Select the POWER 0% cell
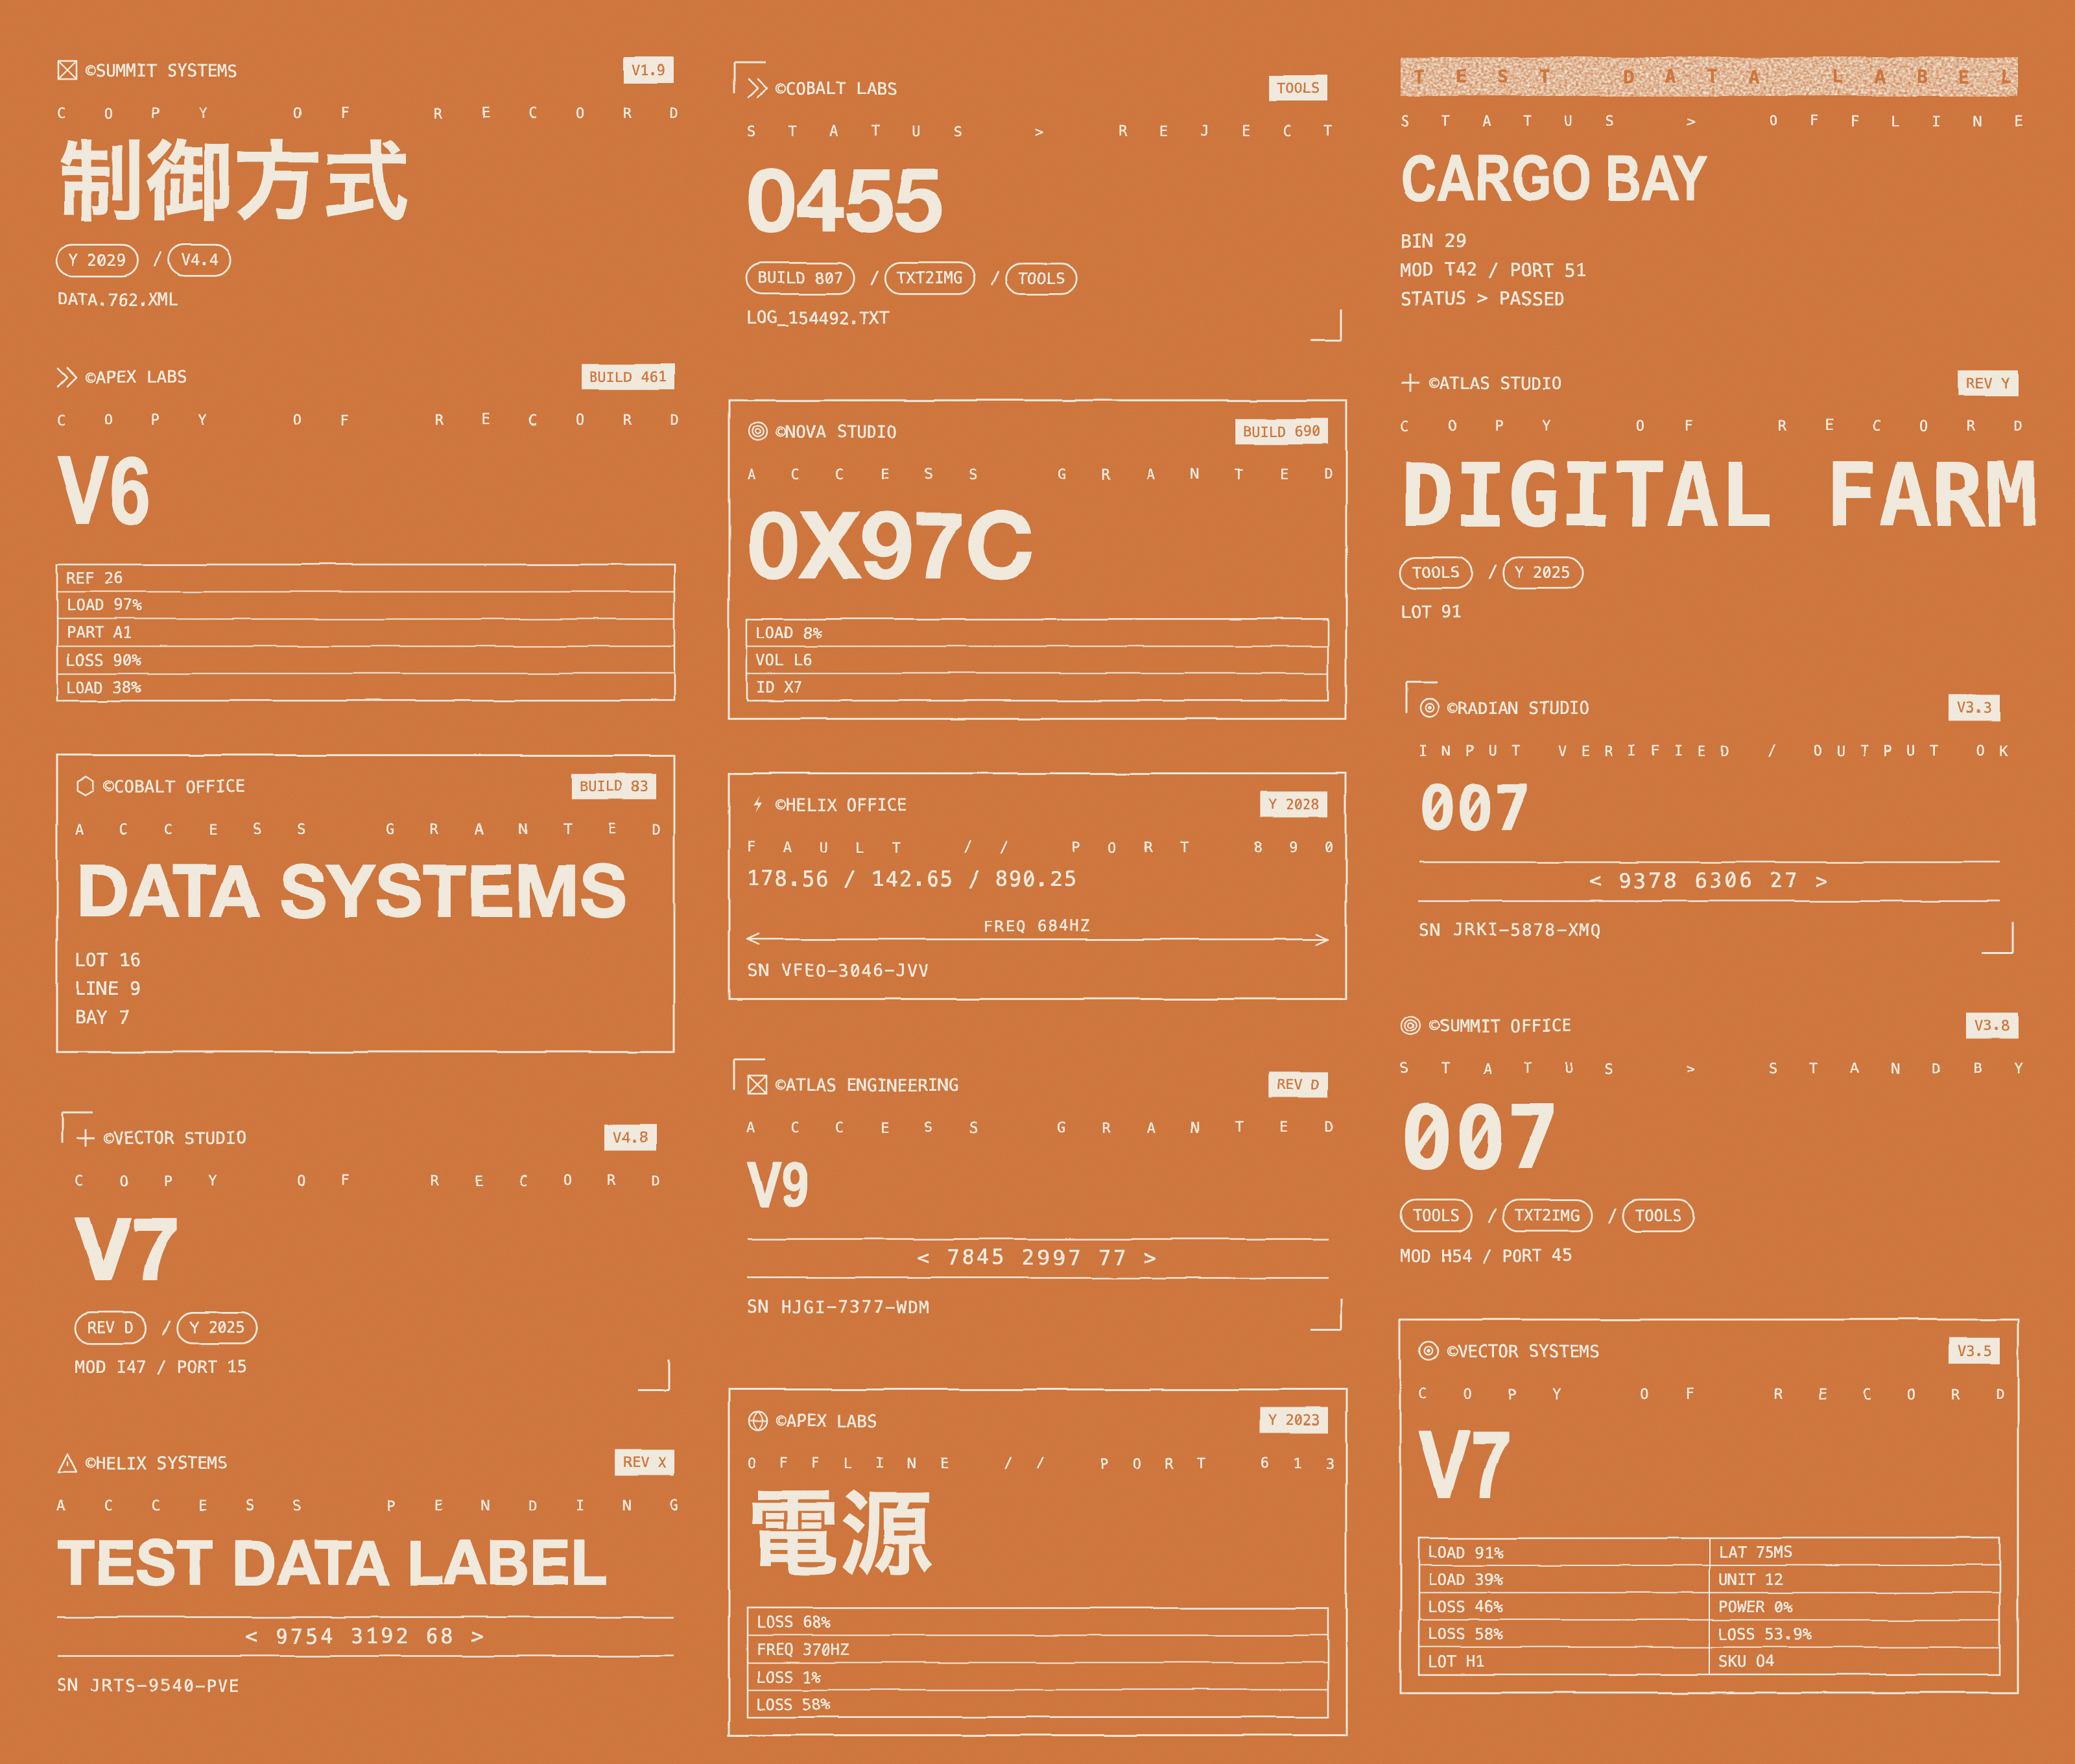 (x=1854, y=1607)
